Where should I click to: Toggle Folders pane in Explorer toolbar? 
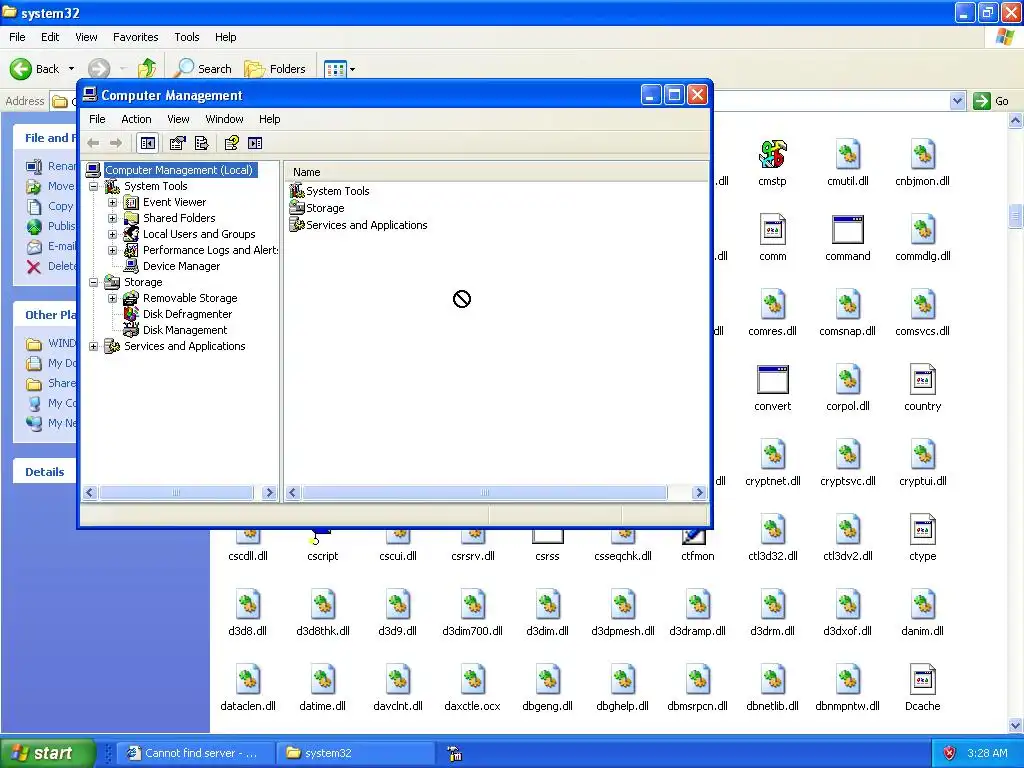pos(275,69)
